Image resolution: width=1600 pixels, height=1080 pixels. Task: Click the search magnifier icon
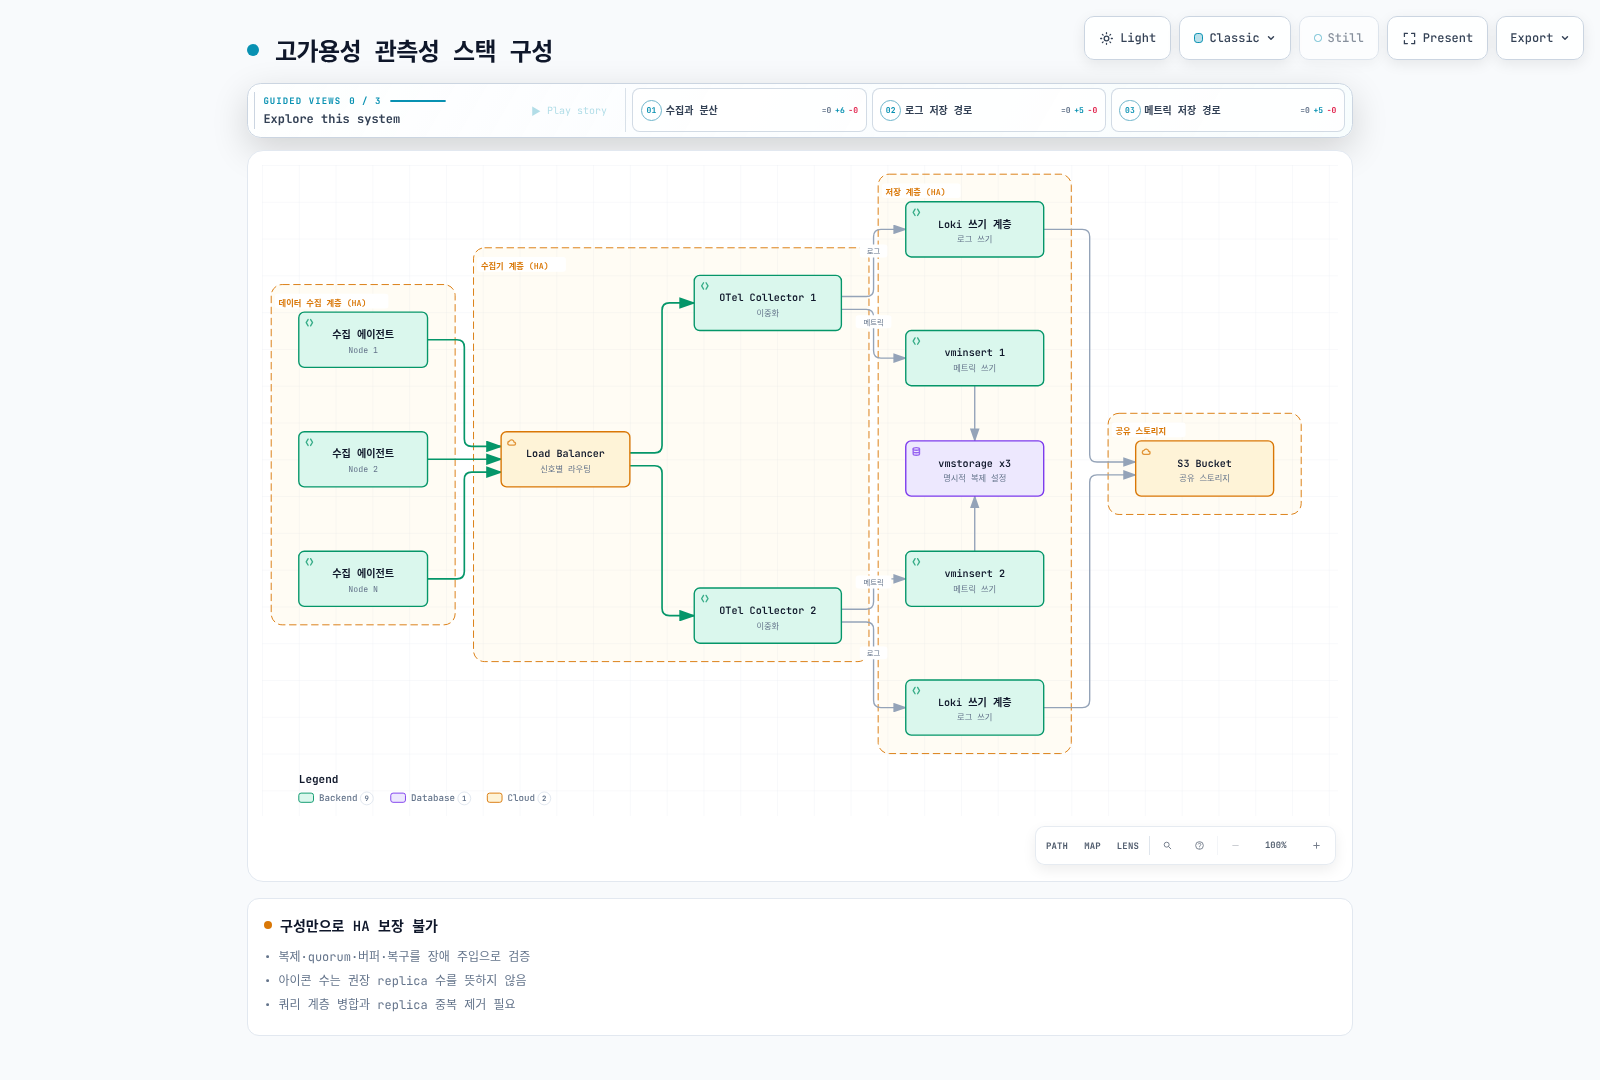1167,846
